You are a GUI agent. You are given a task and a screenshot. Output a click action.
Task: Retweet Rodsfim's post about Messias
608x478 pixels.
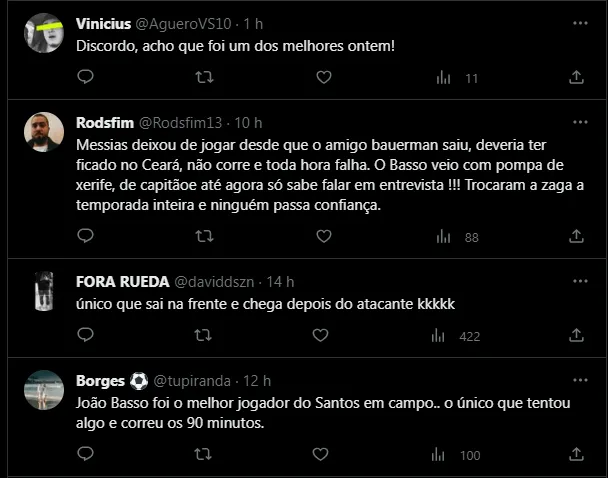pos(204,237)
